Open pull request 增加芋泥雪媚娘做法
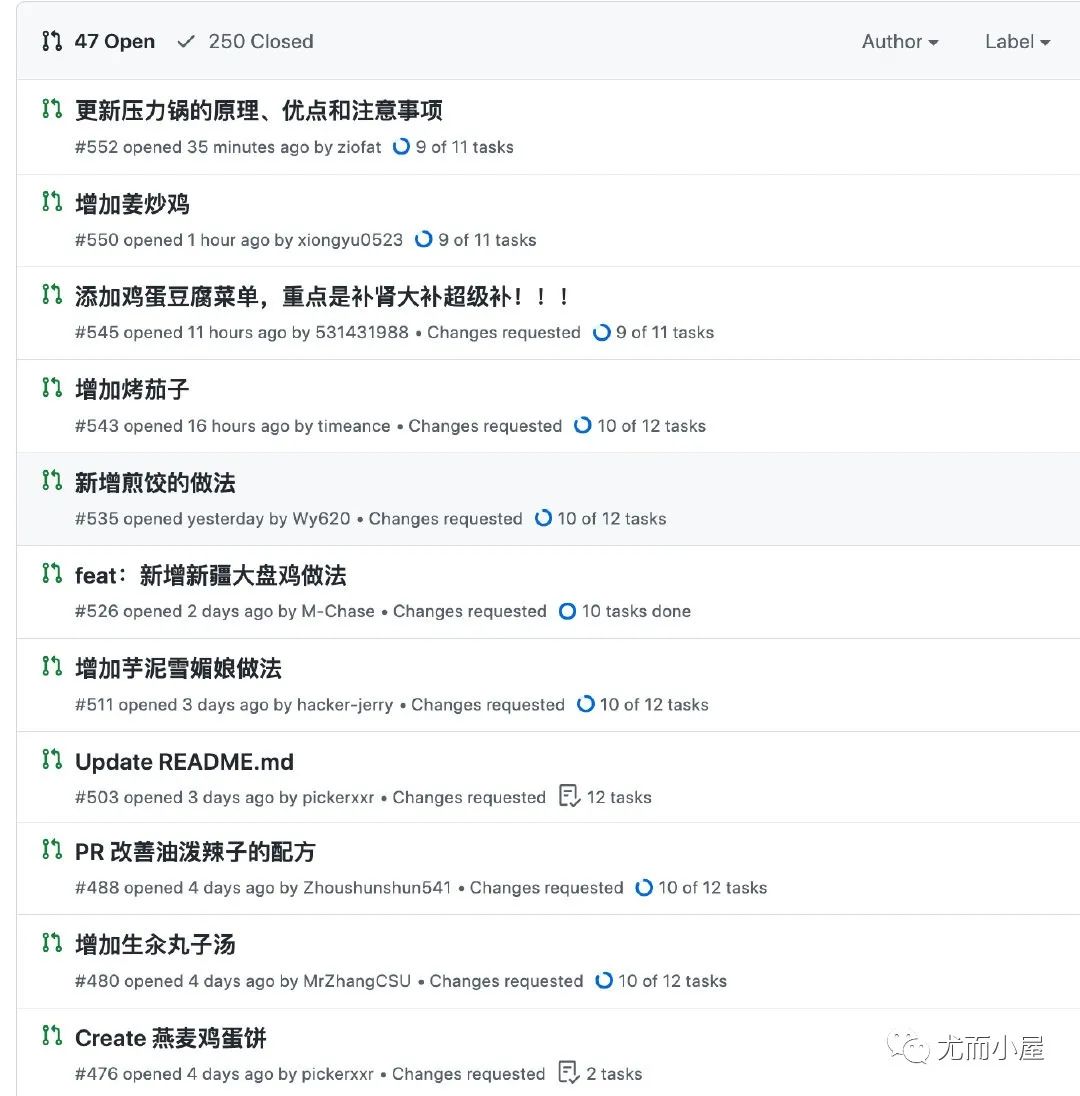This screenshot has height=1096, width=1080. [178, 668]
